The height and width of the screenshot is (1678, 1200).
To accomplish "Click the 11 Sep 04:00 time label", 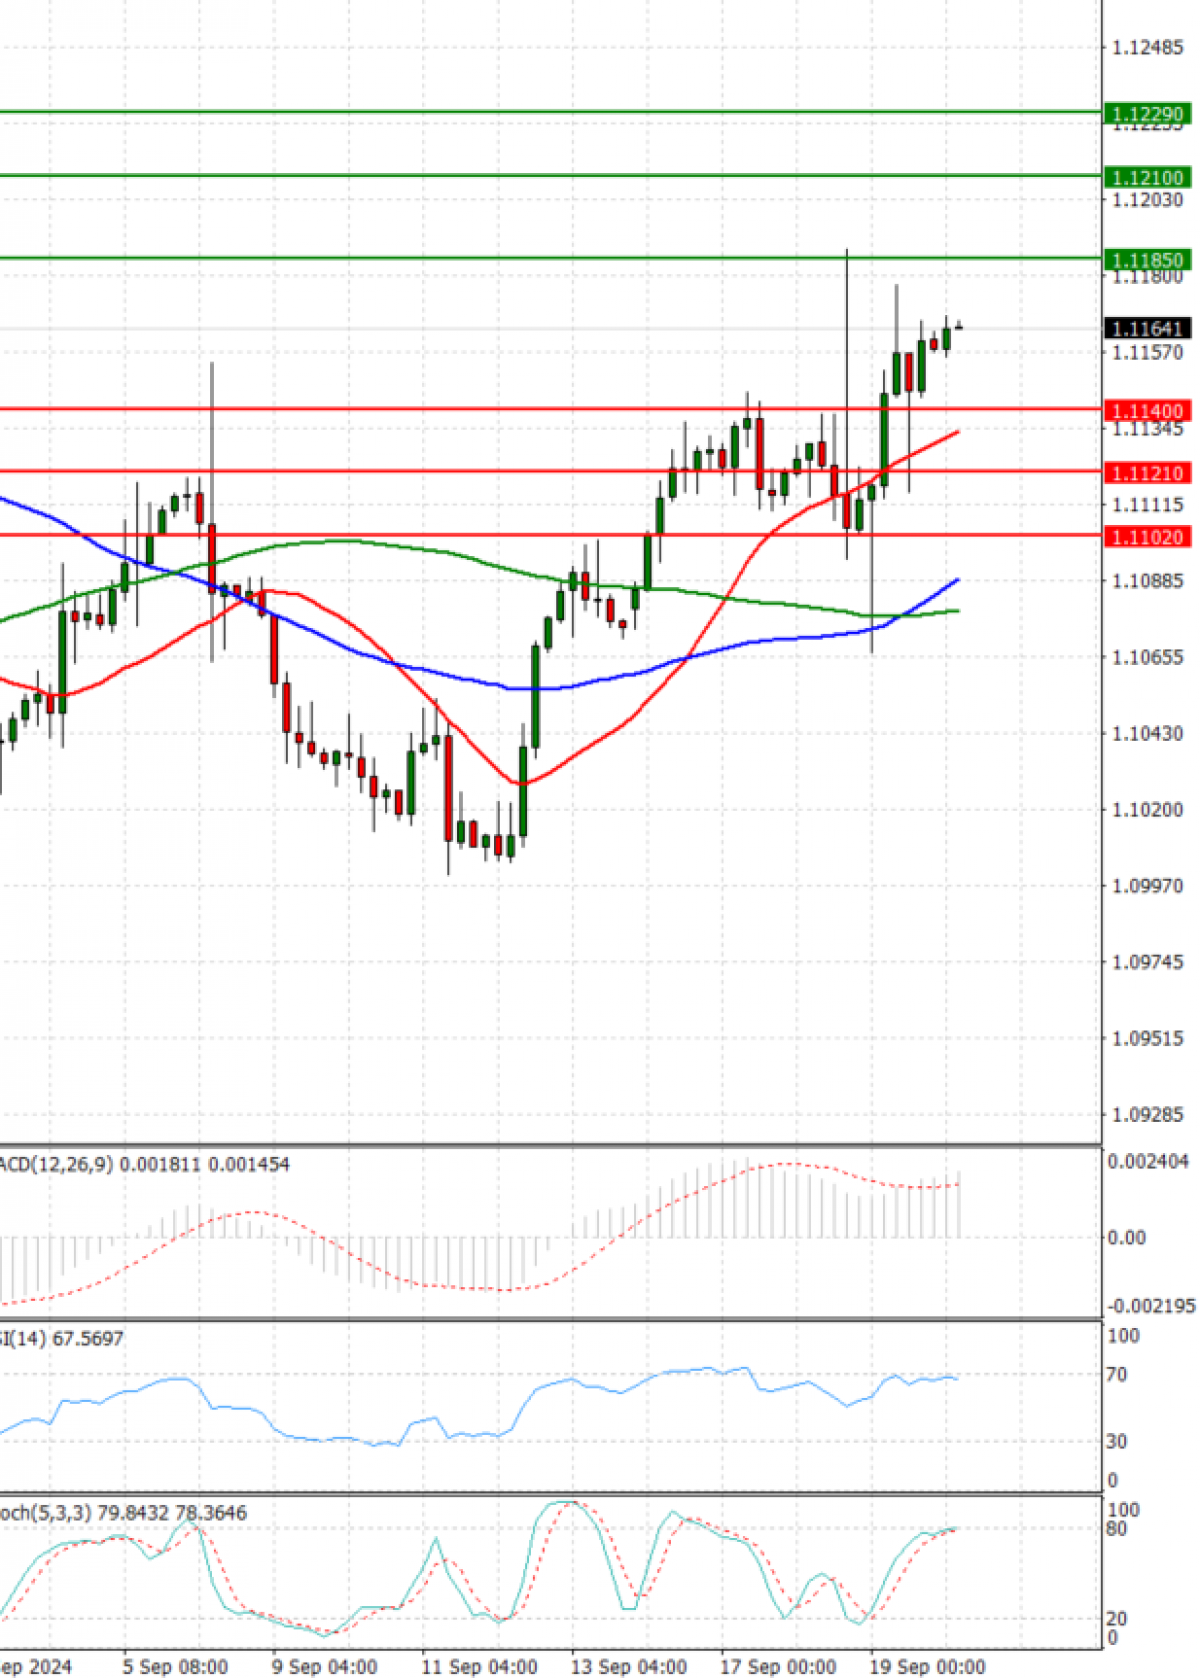I will pyautogui.click(x=479, y=1666).
